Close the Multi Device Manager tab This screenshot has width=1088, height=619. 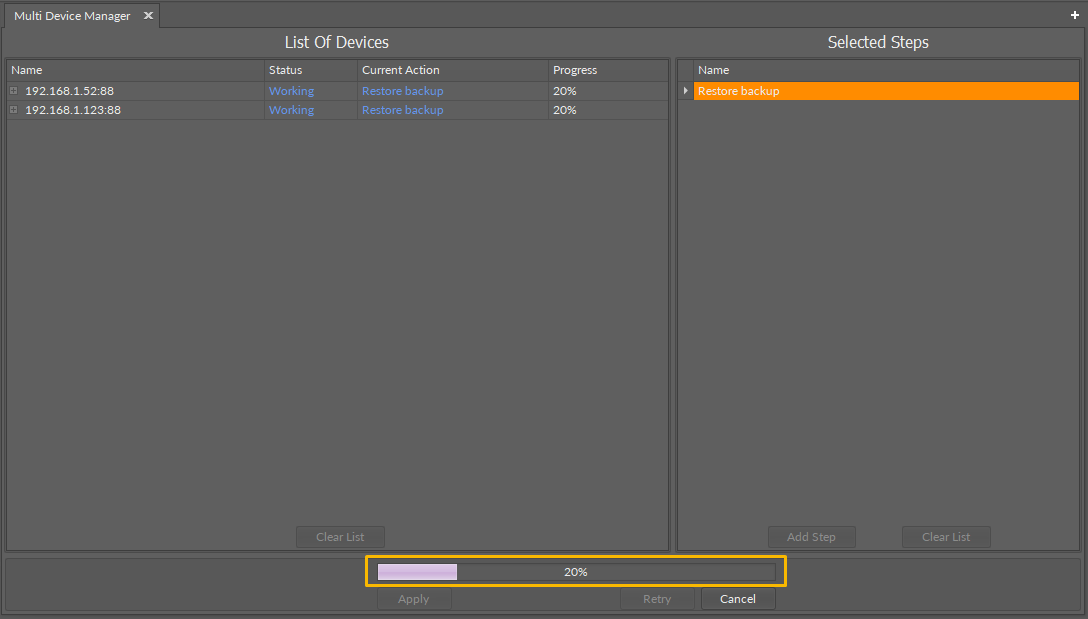[x=148, y=15]
